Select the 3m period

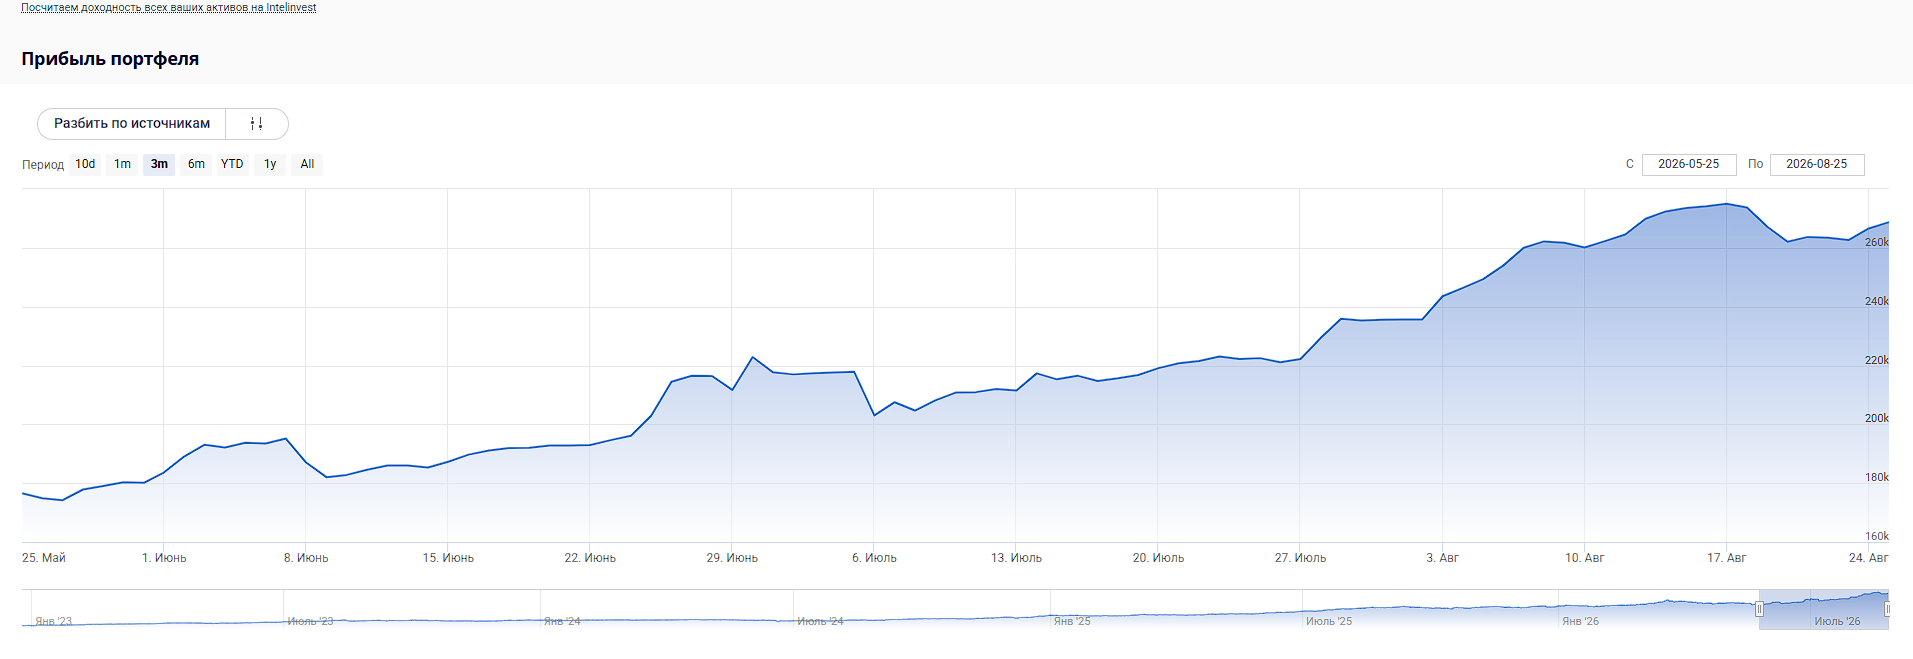[x=159, y=164]
